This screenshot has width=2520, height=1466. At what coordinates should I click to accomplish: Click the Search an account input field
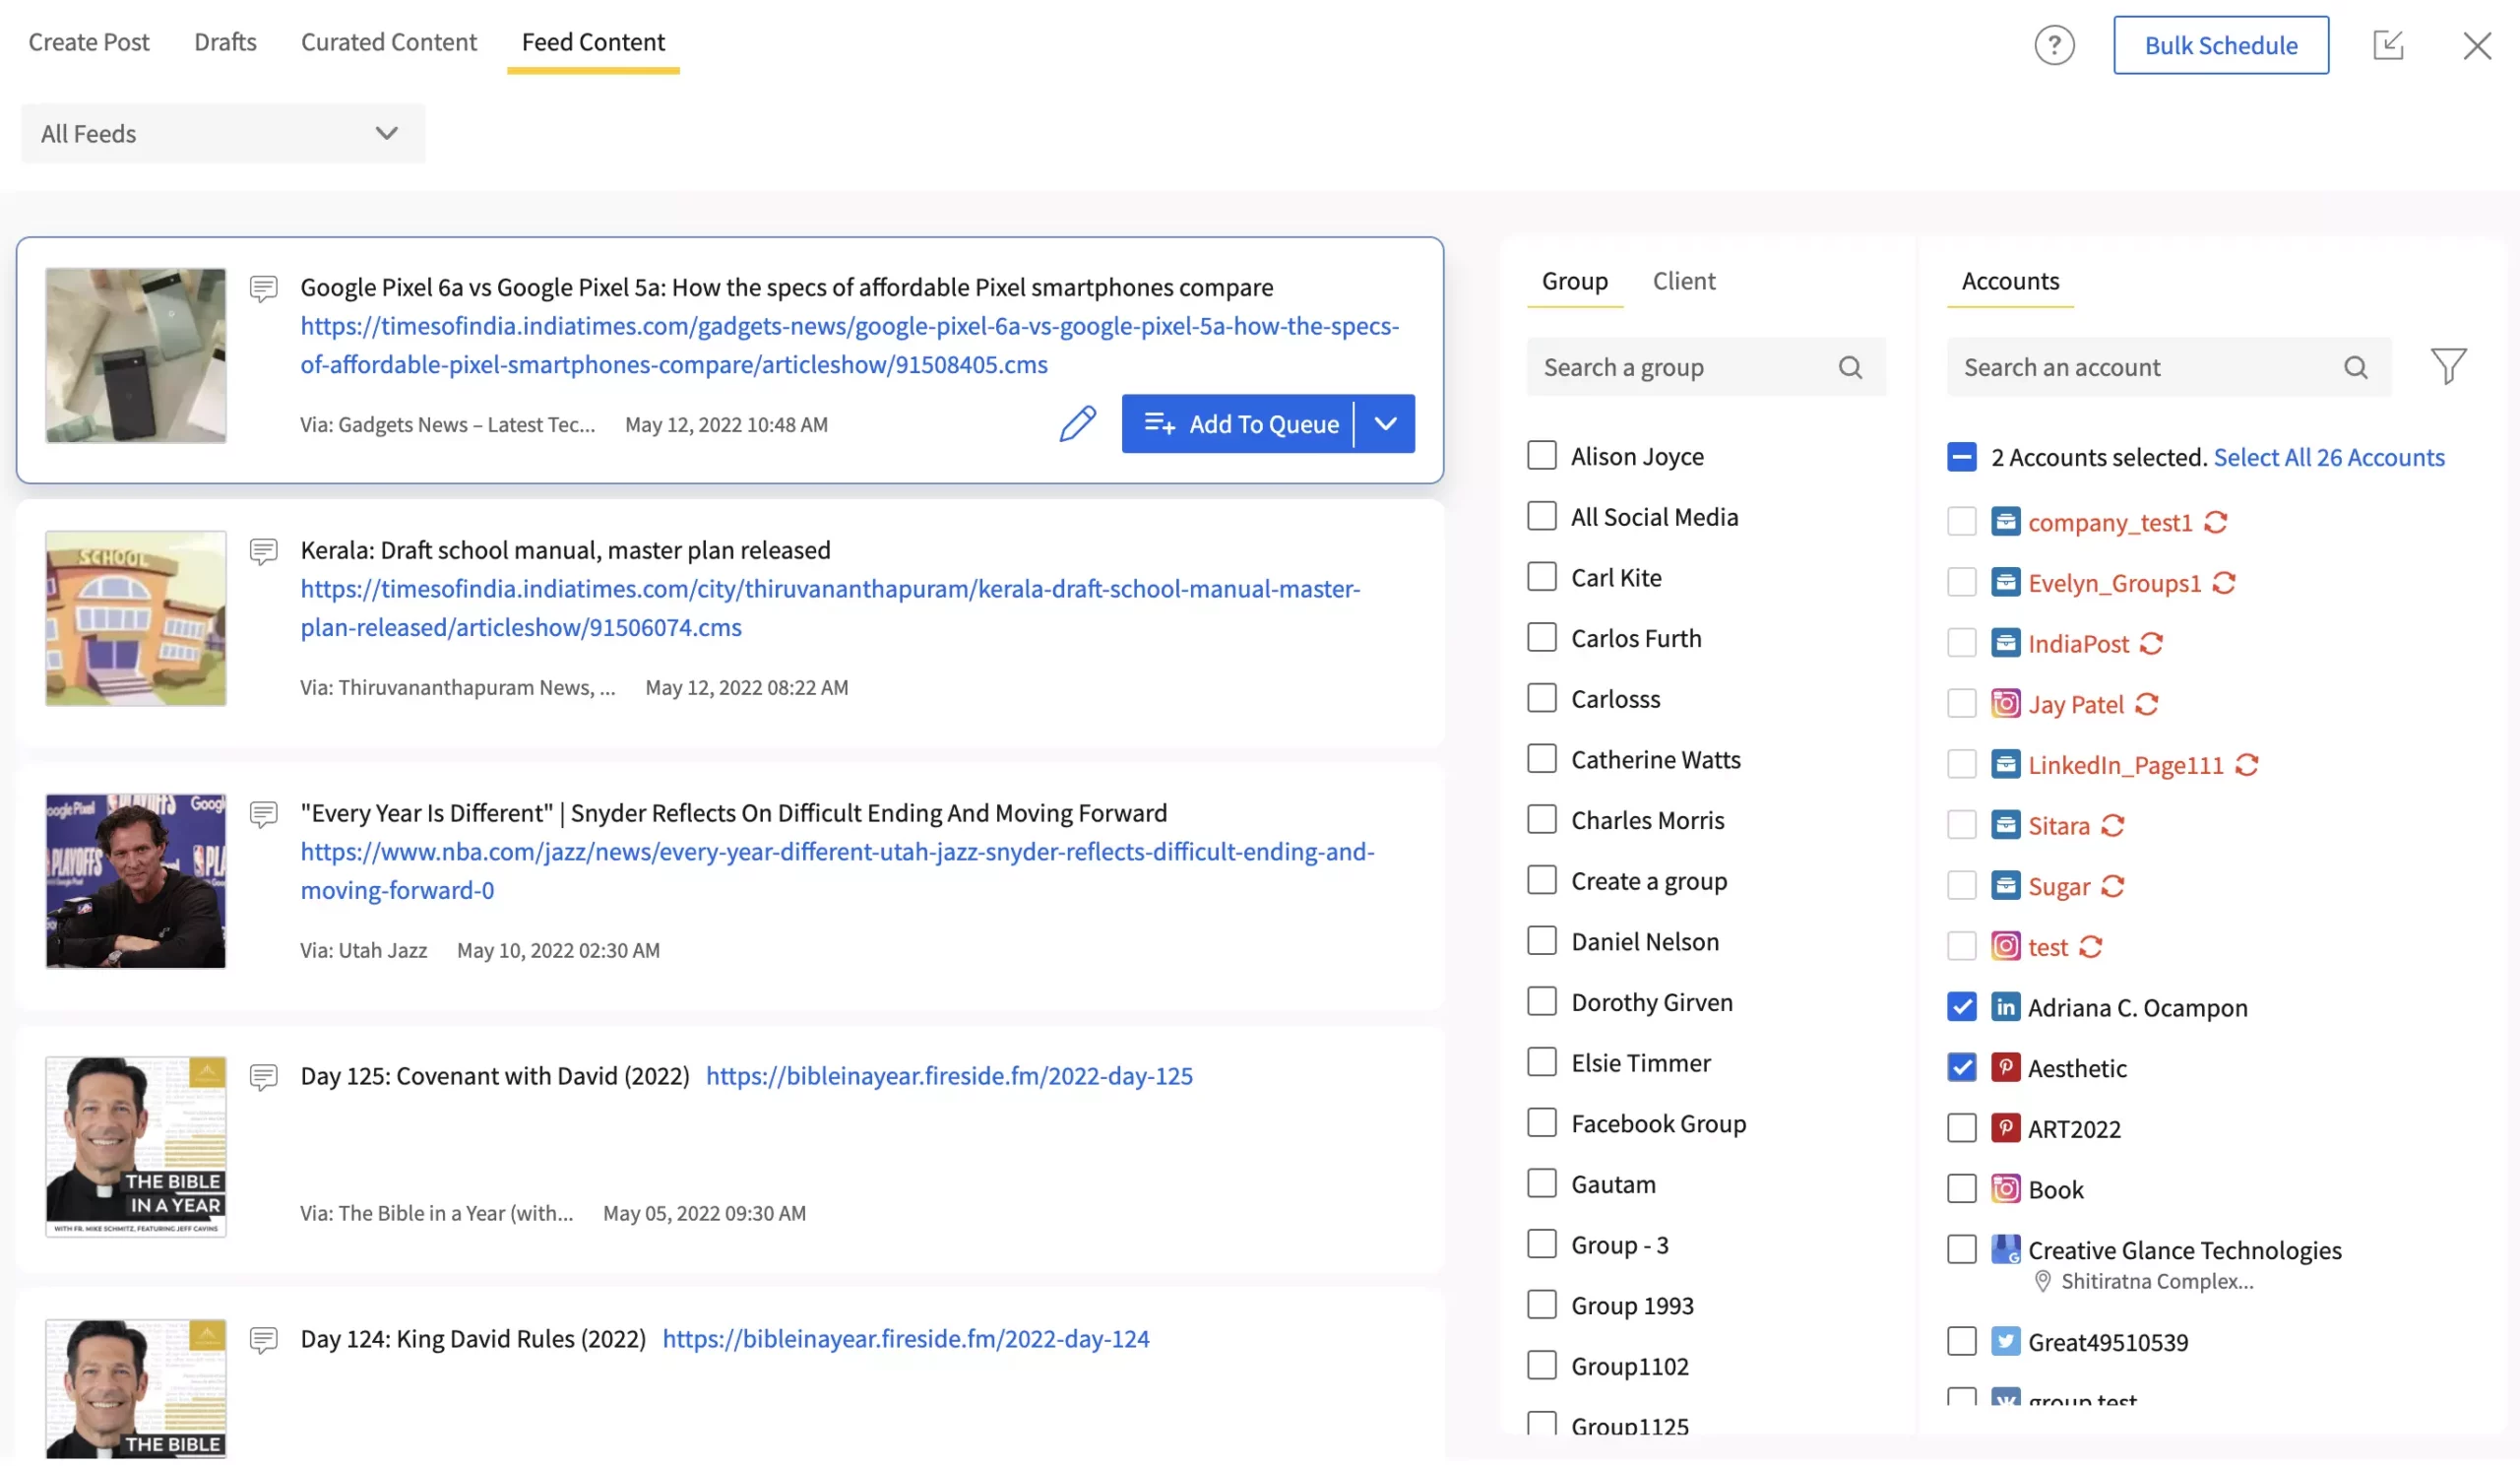click(x=2168, y=367)
